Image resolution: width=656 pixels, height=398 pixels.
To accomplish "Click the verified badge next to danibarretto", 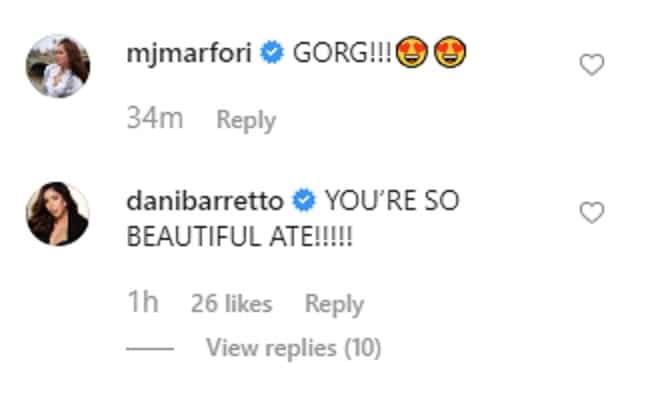I will (304, 200).
